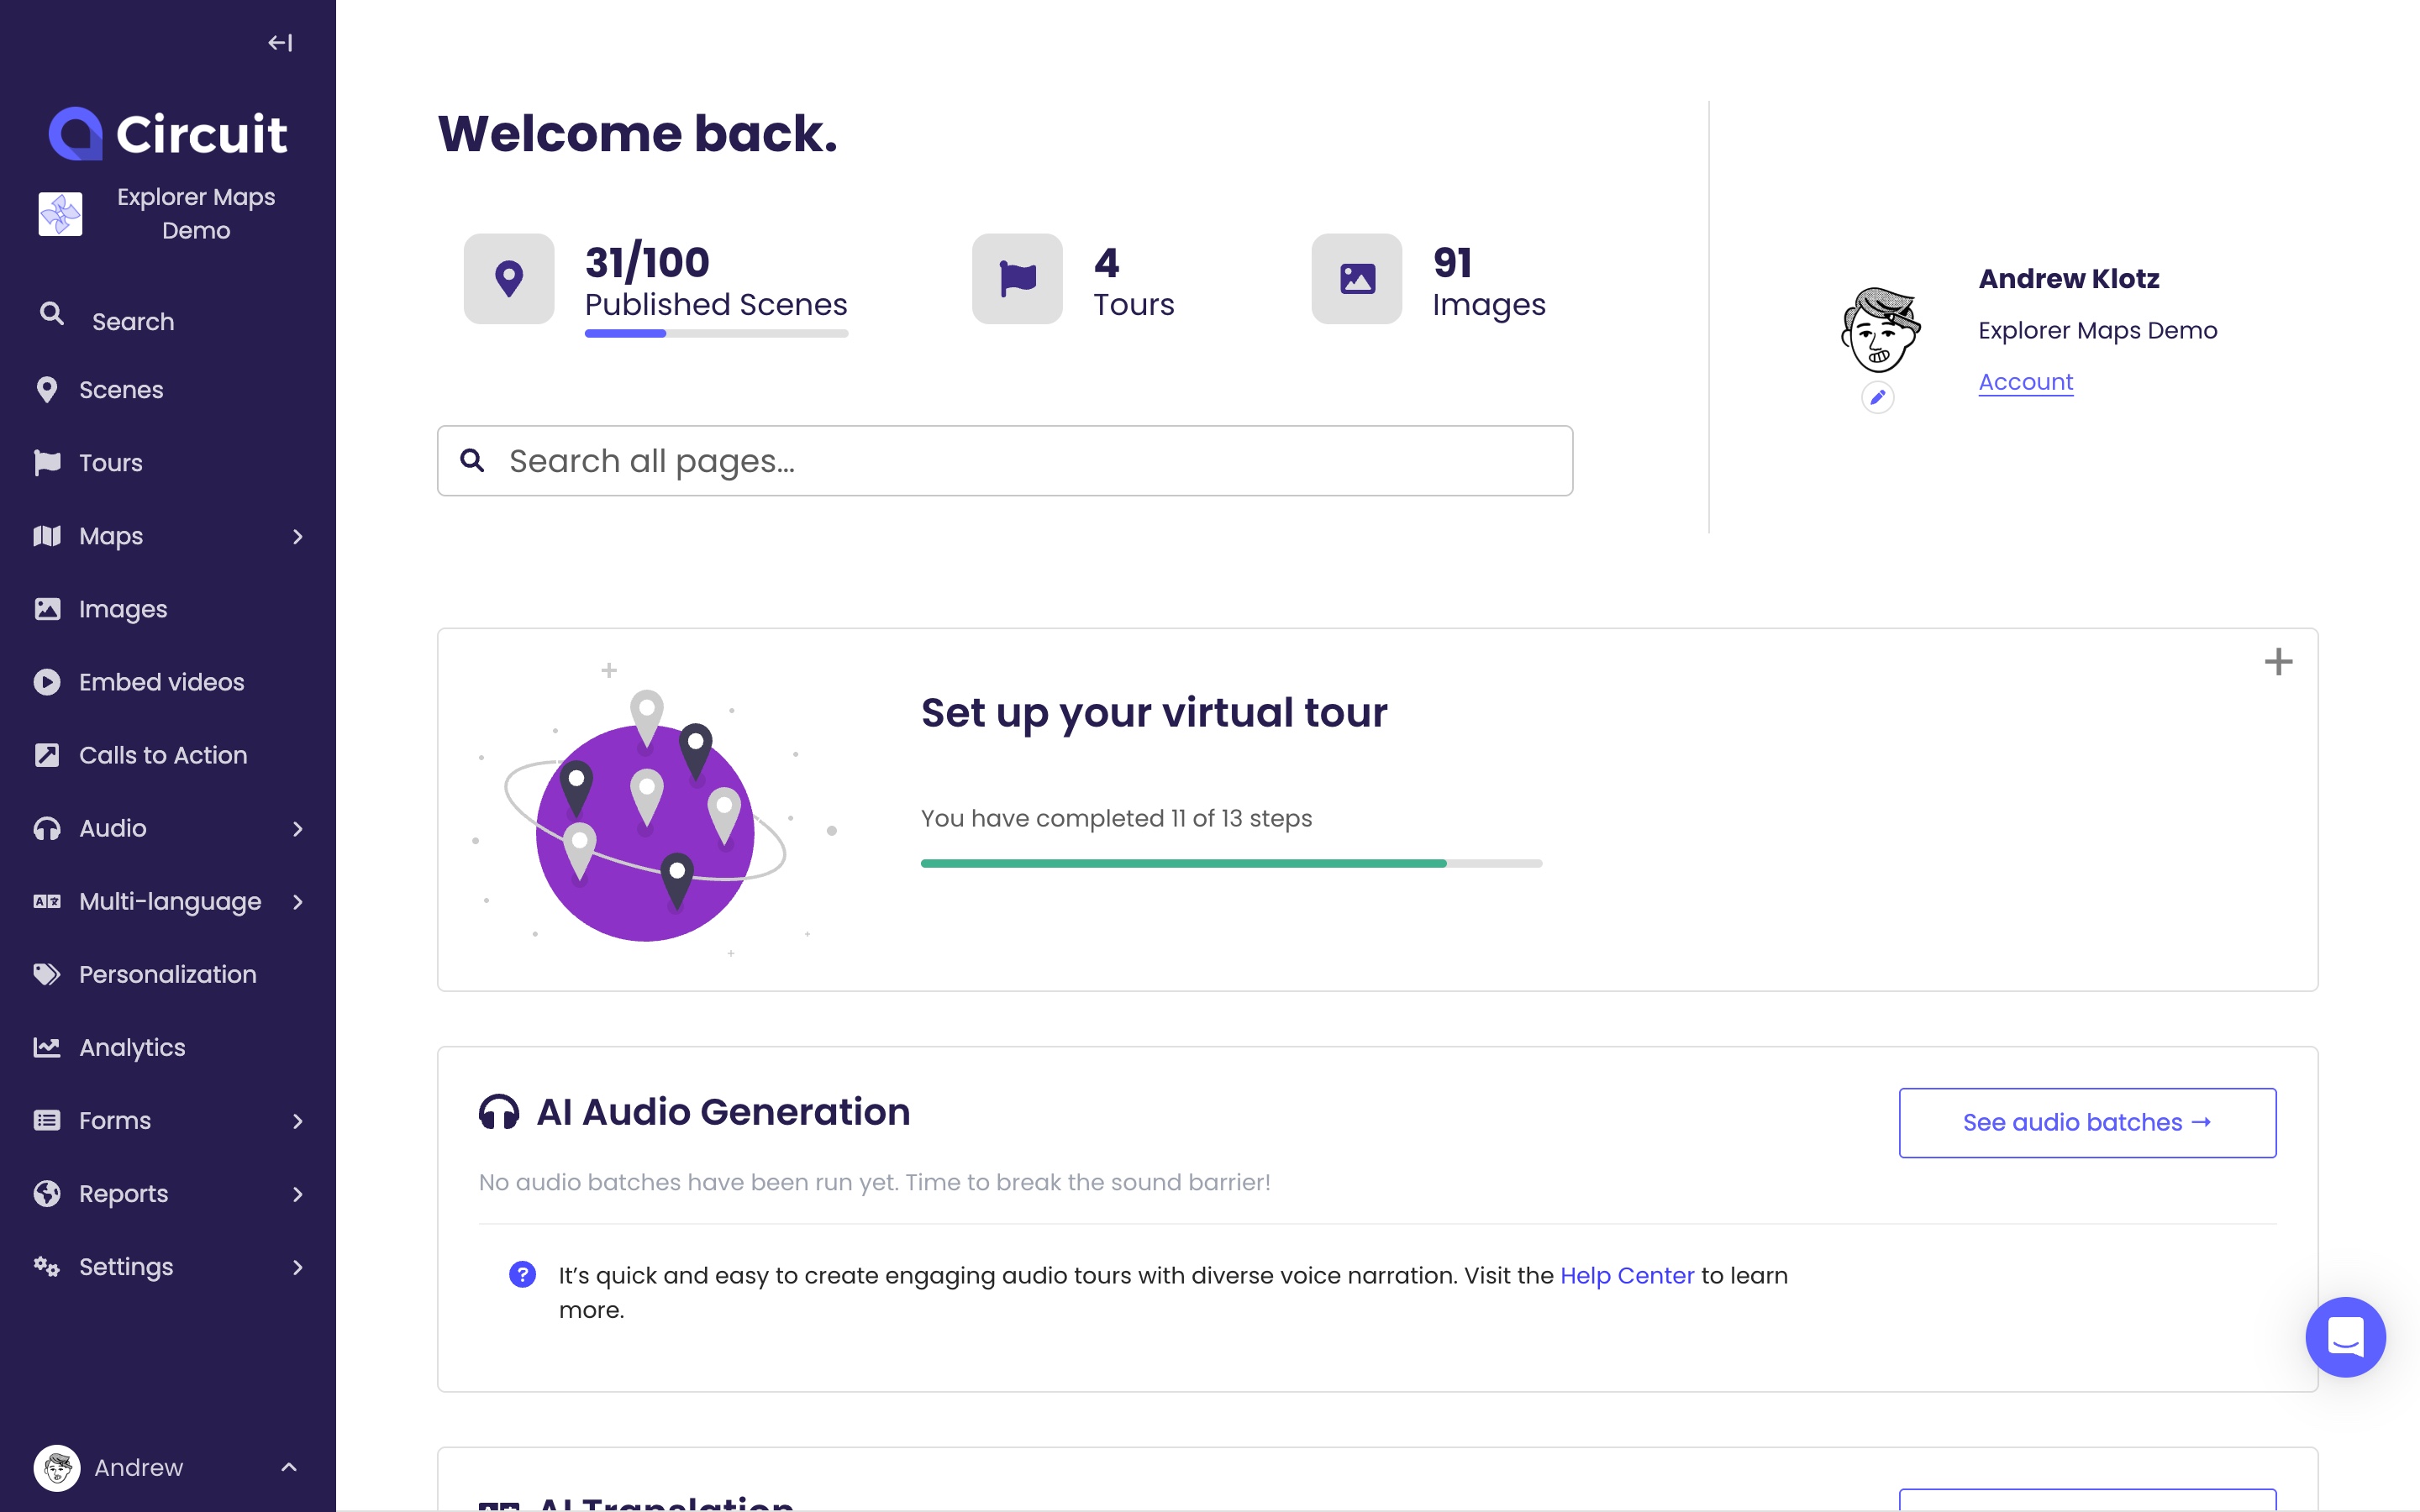This screenshot has width=2420, height=1512.
Task: Open the Account link
Action: point(2025,382)
